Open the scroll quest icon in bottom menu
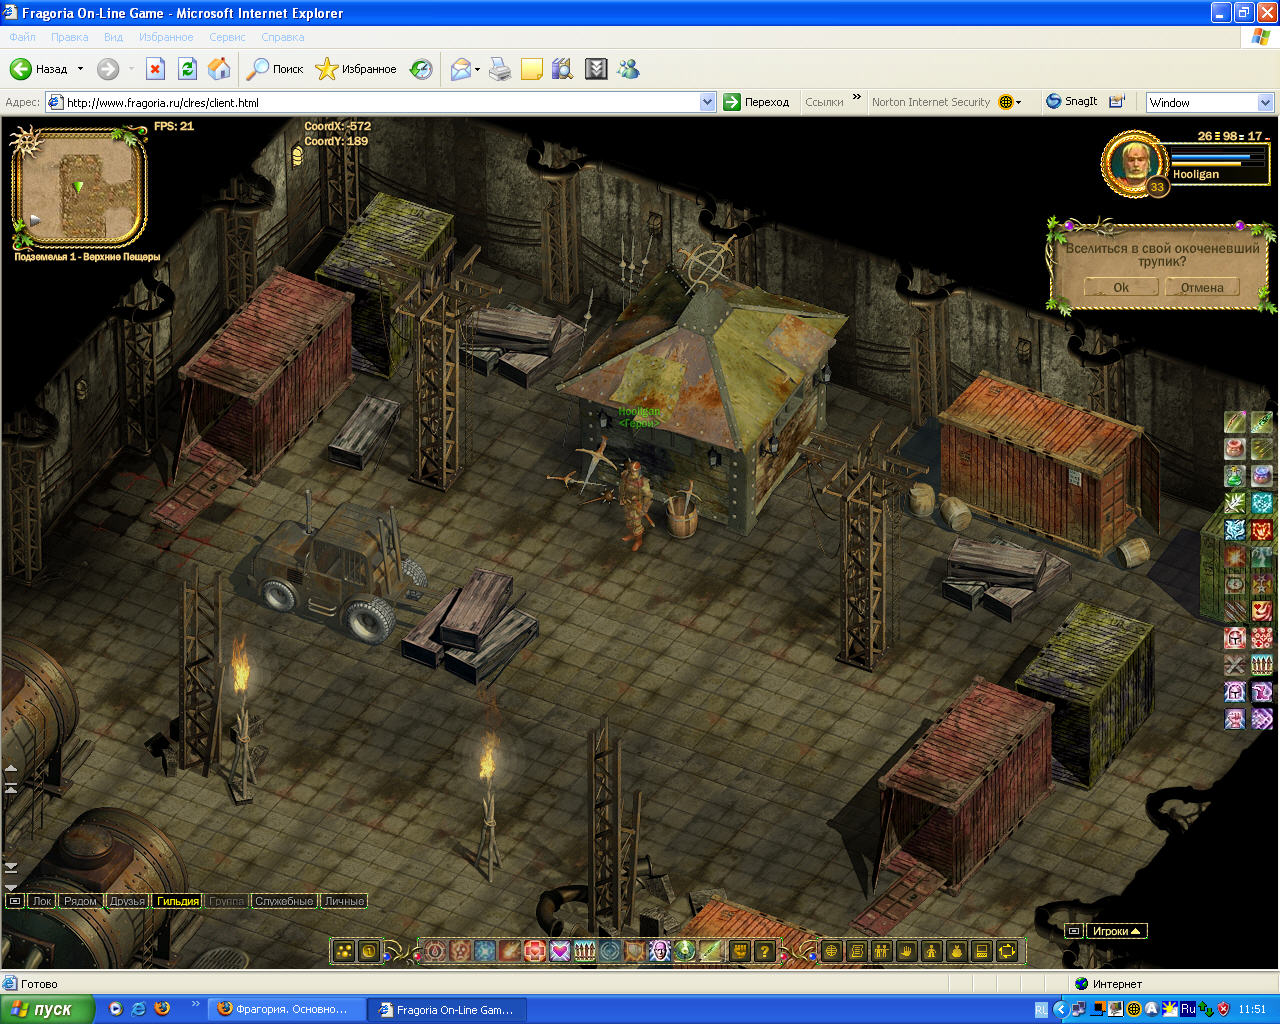The image size is (1280, 1024). coord(857,951)
